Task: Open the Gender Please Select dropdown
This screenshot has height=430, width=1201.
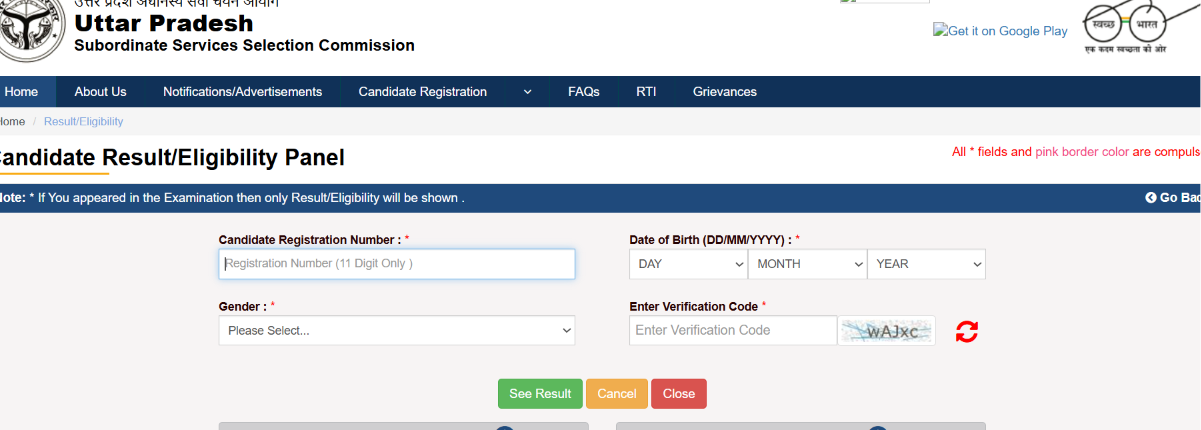Action: point(397,331)
